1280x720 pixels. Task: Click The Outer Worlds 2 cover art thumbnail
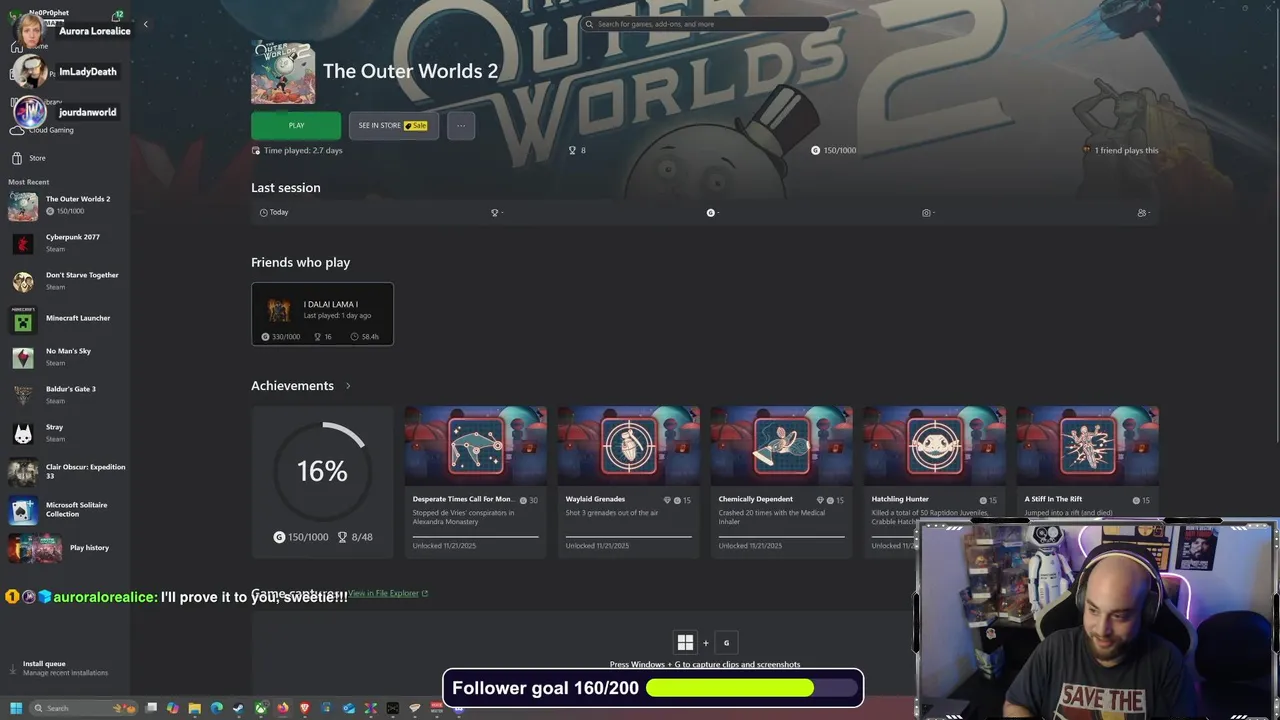click(283, 72)
